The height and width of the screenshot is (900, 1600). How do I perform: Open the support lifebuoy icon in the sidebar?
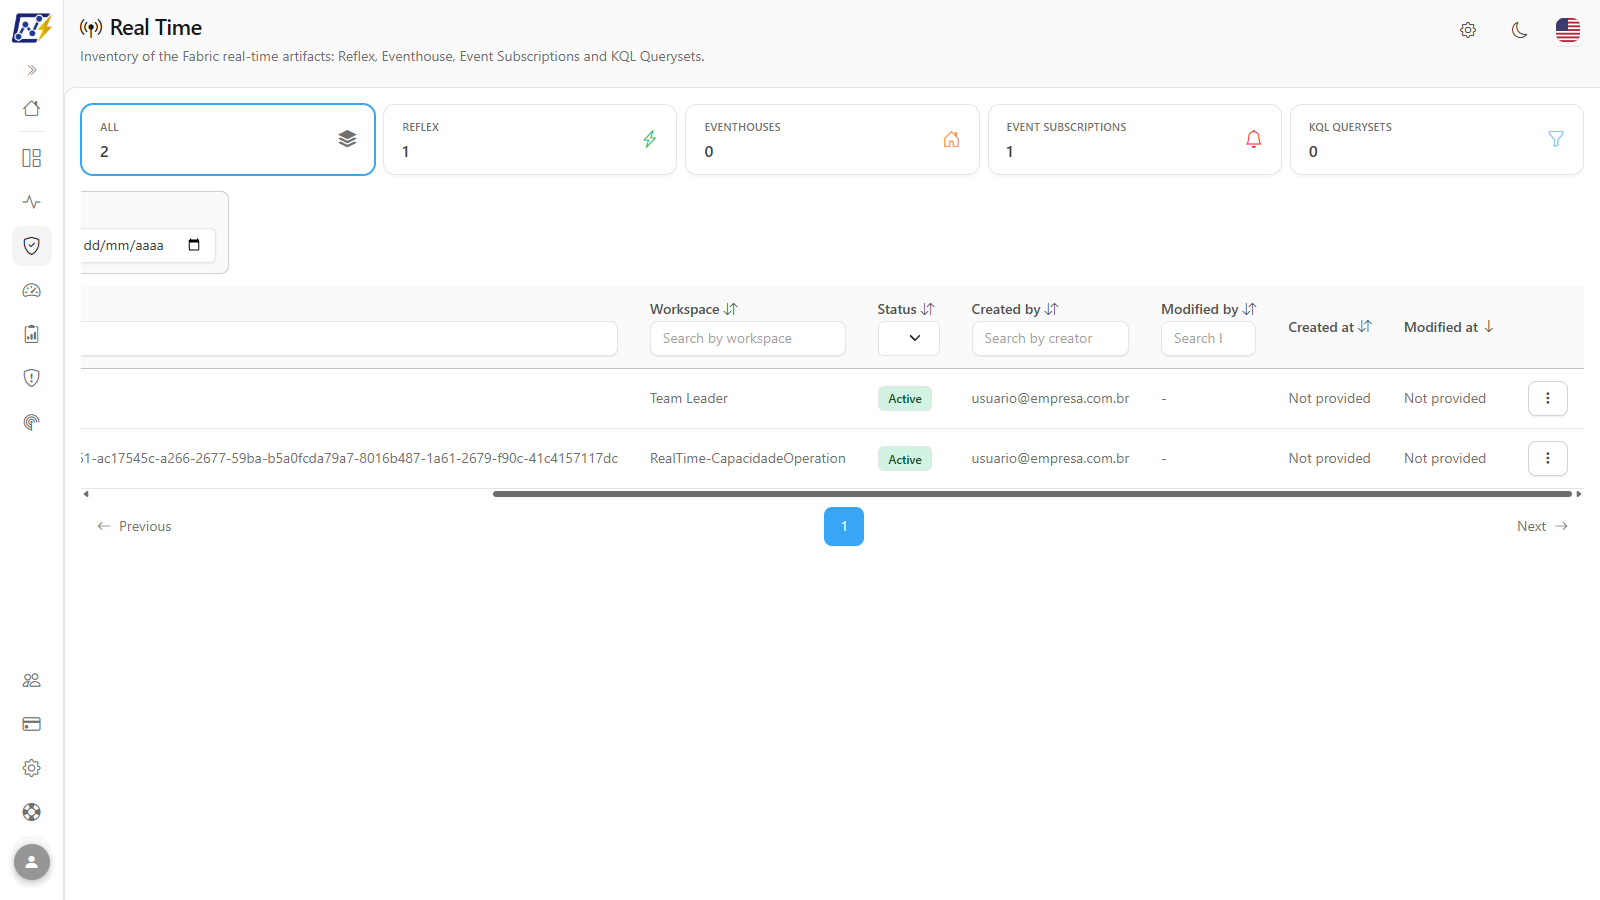[32, 812]
